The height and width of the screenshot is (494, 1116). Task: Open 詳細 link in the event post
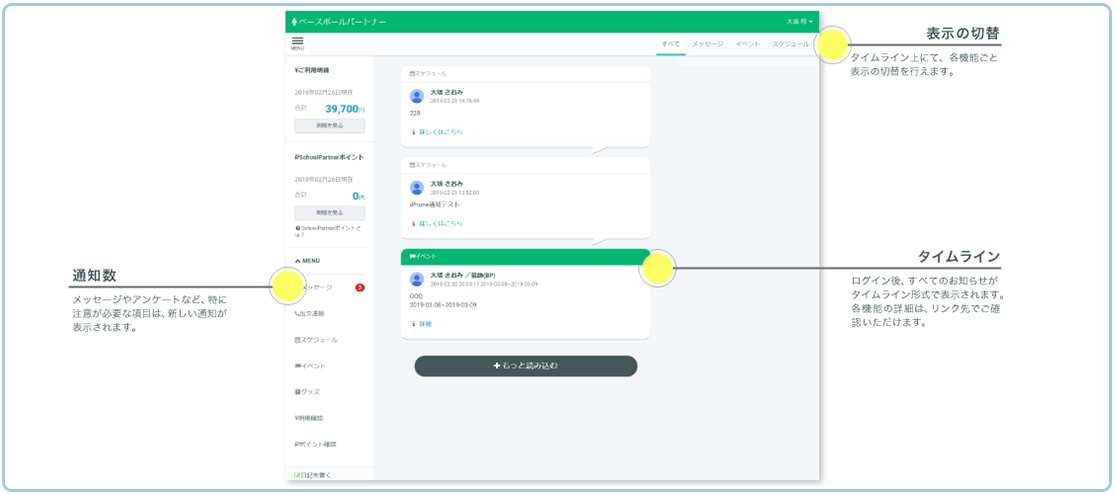pyautogui.click(x=424, y=324)
